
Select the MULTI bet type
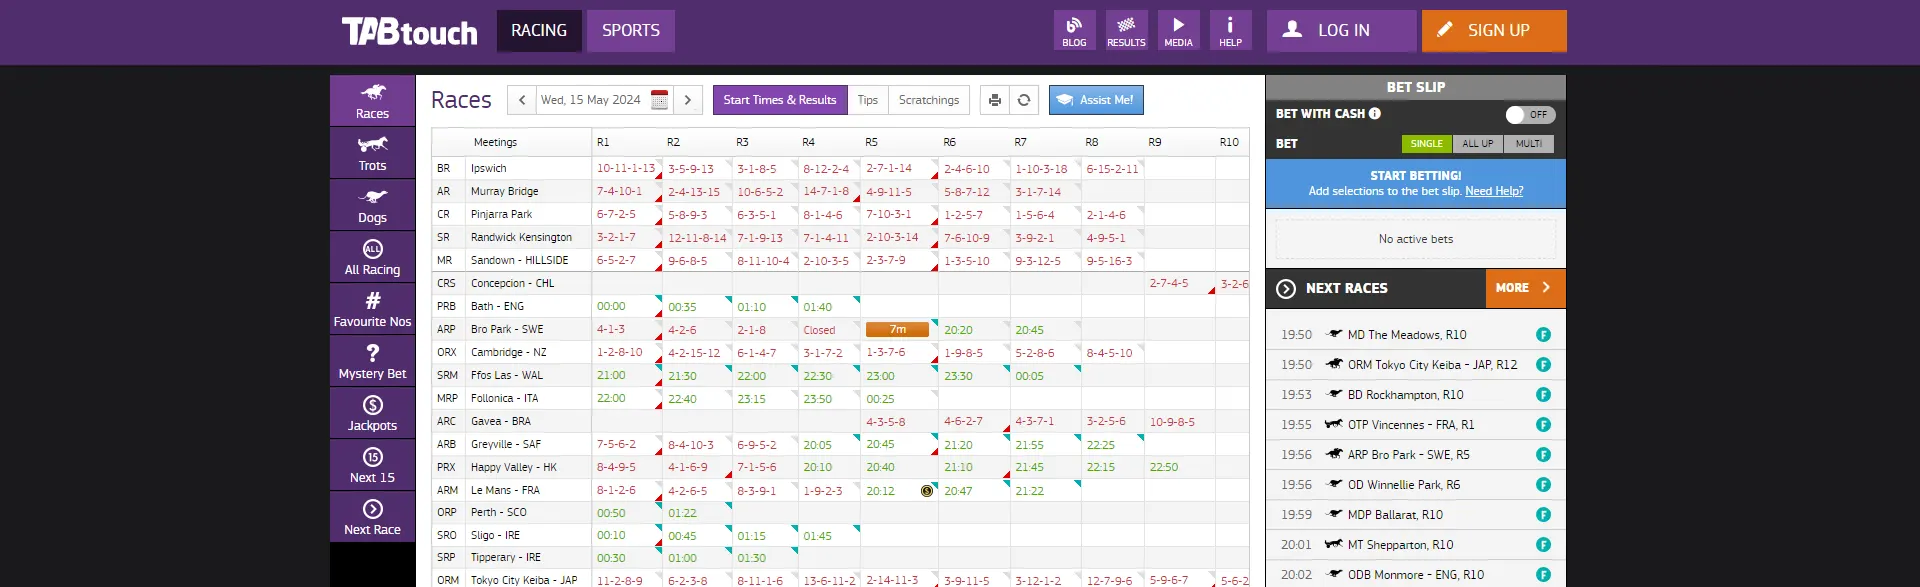point(1528,144)
